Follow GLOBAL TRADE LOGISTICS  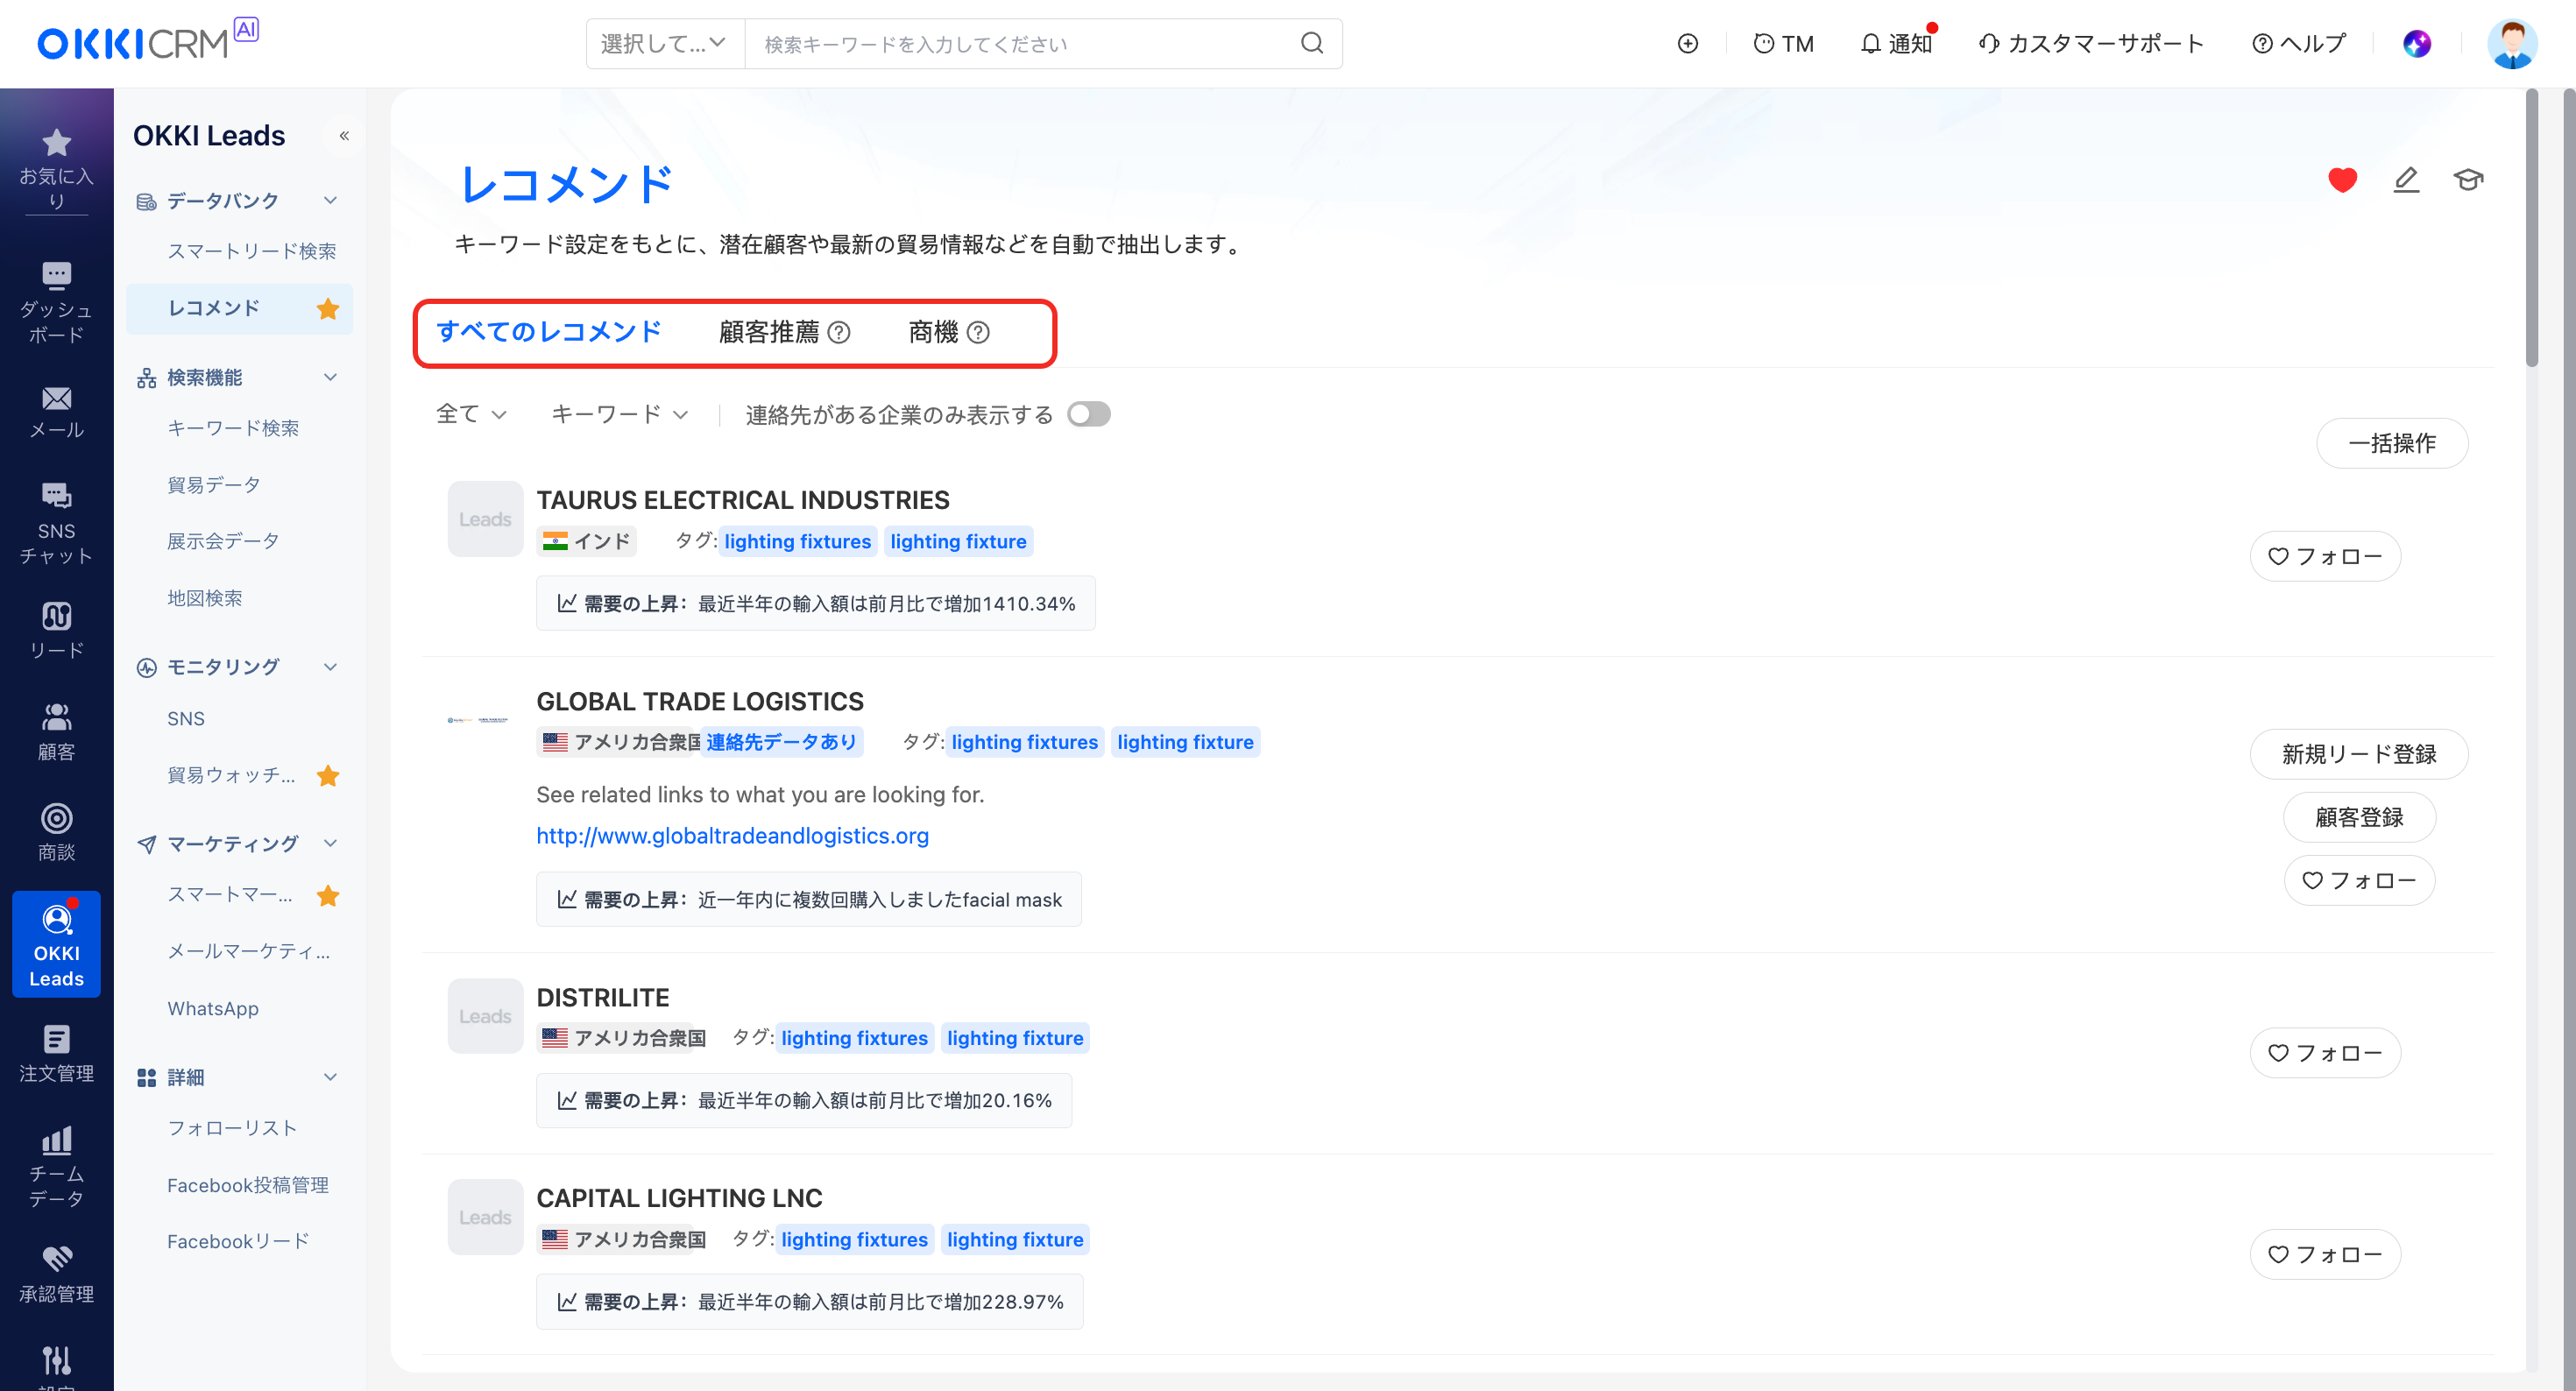[x=2359, y=880]
